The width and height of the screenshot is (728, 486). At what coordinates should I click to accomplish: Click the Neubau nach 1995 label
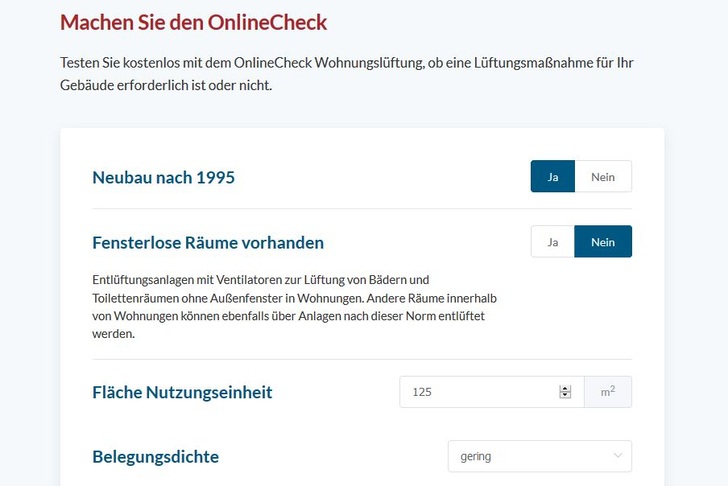click(x=163, y=178)
